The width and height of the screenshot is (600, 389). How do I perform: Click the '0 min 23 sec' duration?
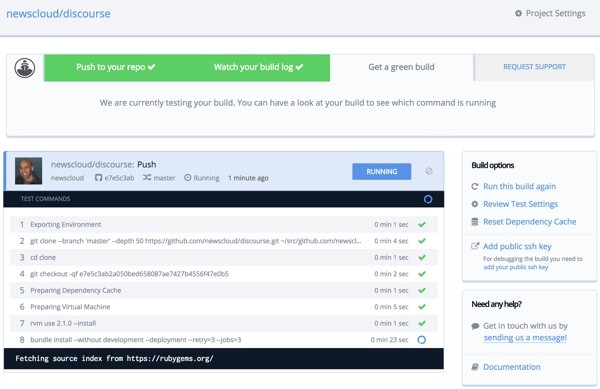[x=389, y=340]
